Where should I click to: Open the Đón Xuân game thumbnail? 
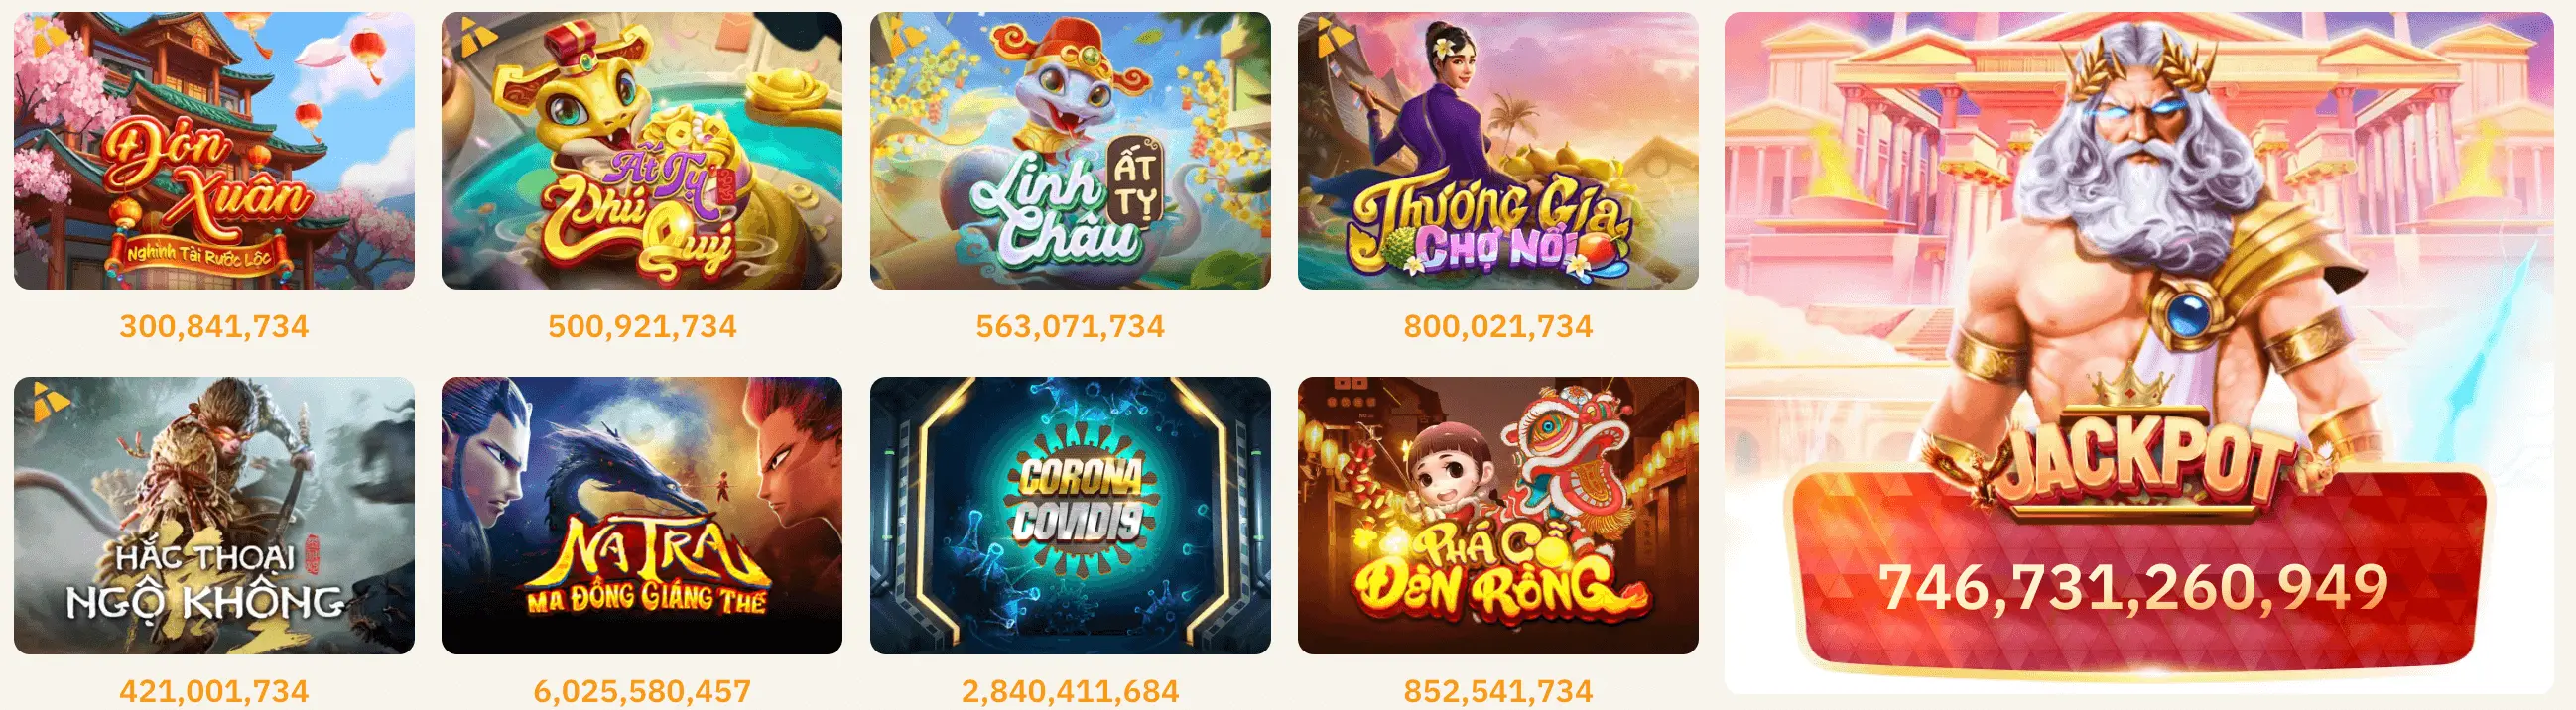(x=214, y=151)
